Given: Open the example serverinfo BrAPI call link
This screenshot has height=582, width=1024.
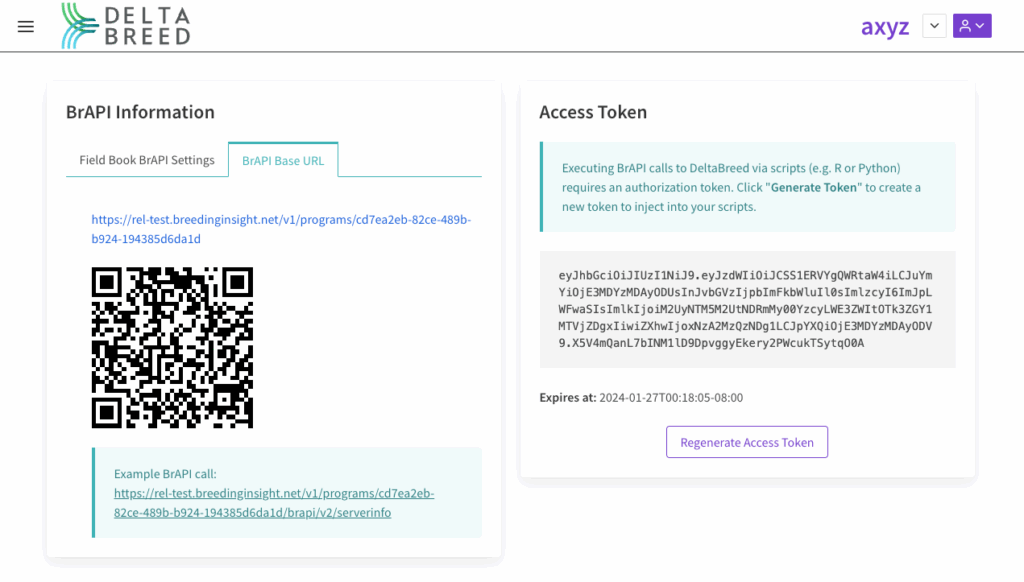Looking at the screenshot, I should (x=274, y=503).
